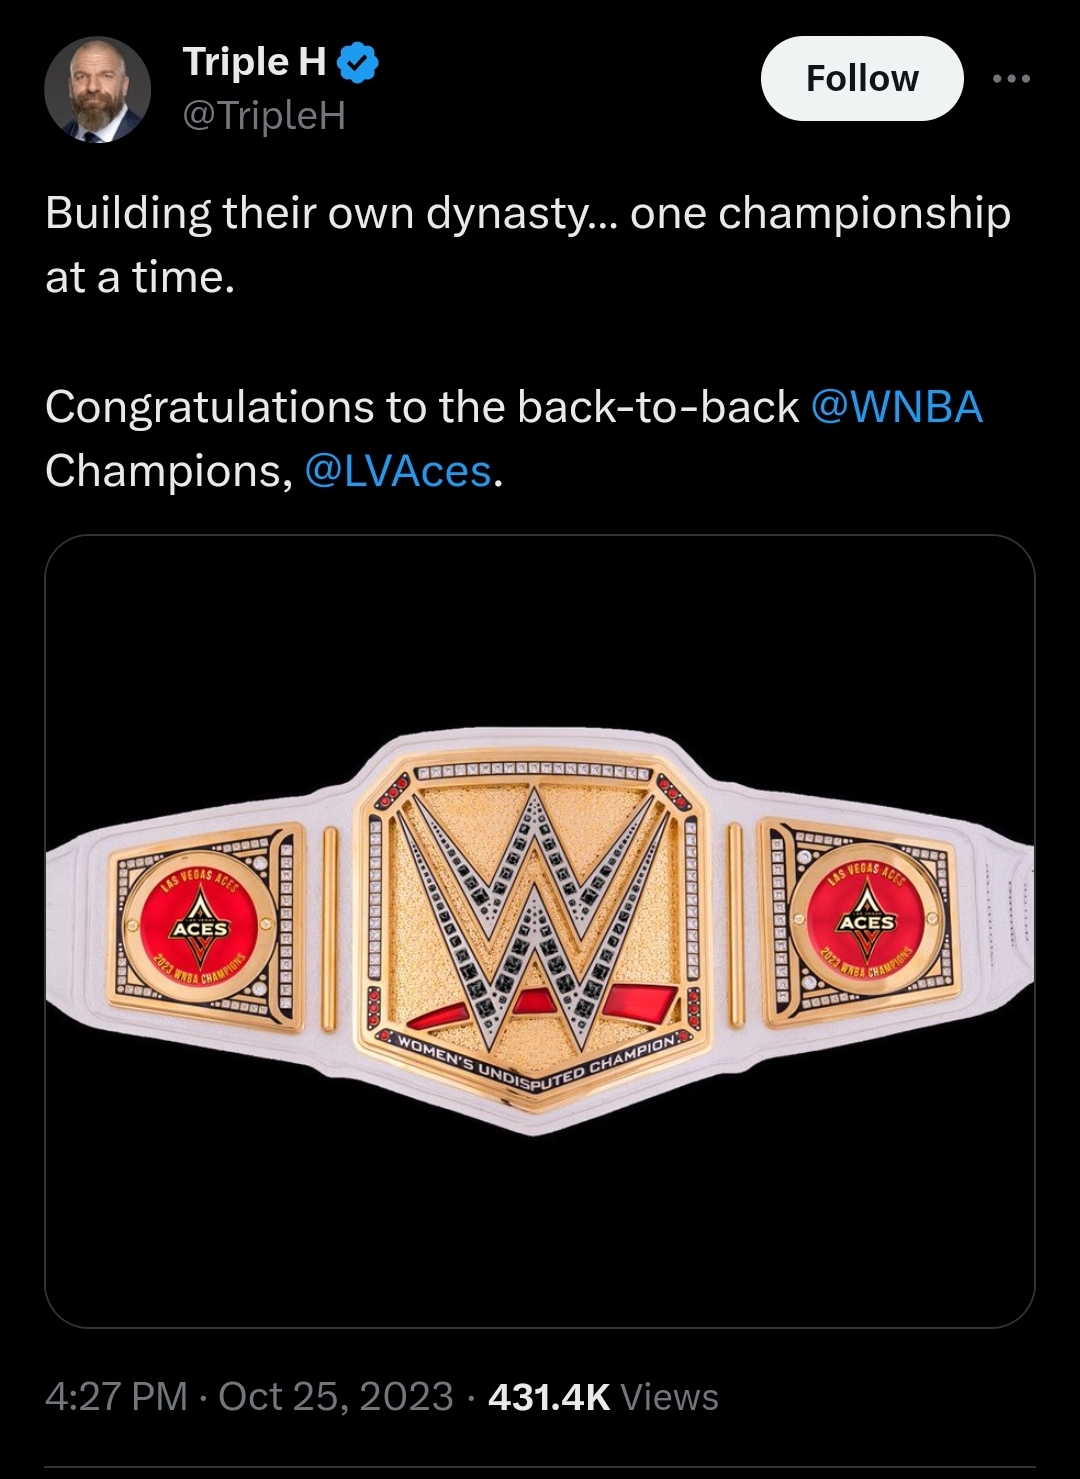The height and width of the screenshot is (1479, 1080).
Task: Click the right Las Vegas Aces side plate
Action: [x=866, y=918]
